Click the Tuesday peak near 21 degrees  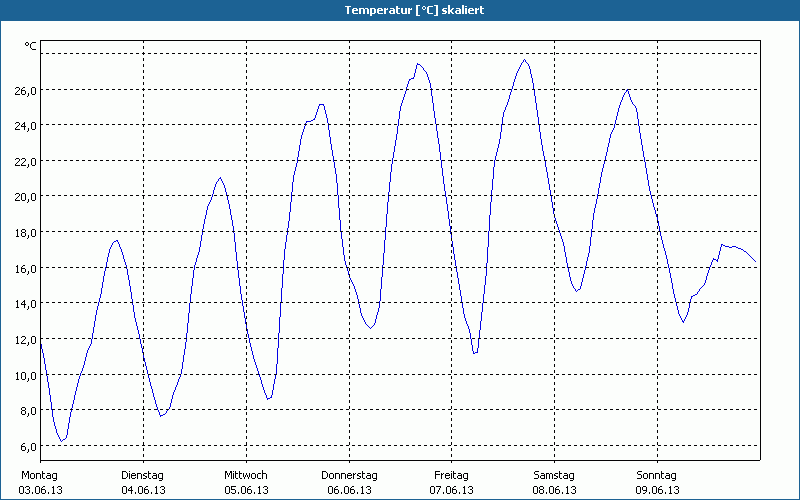(x=220, y=178)
